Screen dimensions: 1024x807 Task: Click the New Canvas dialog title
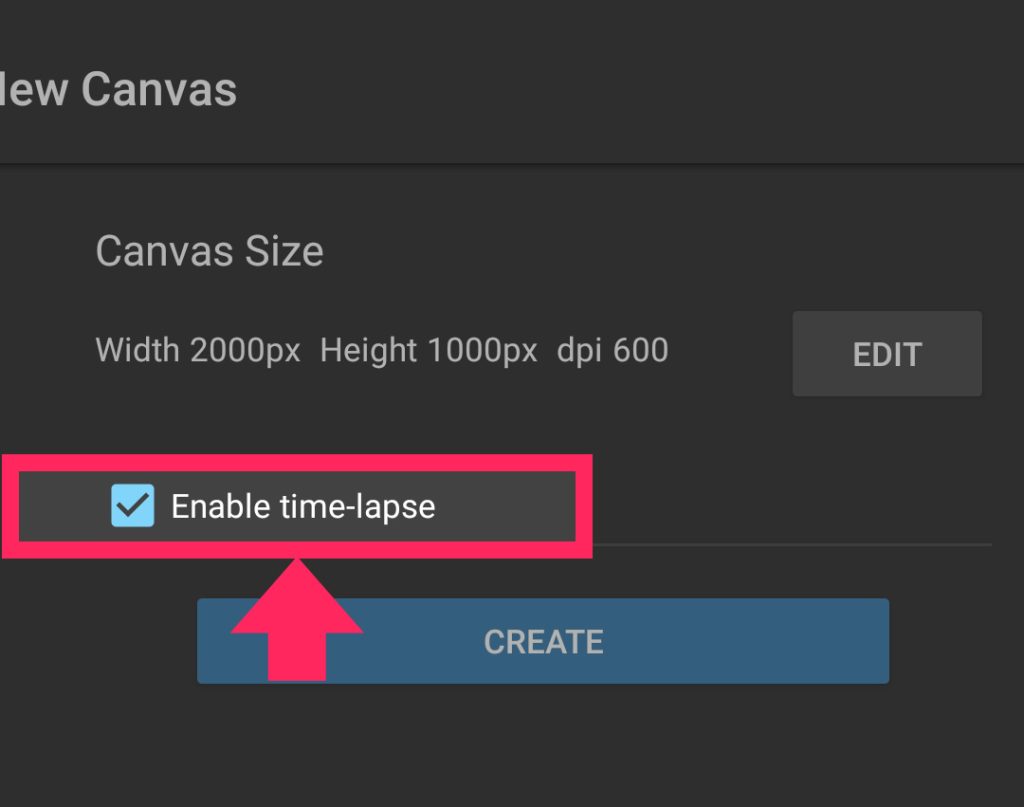(x=118, y=90)
